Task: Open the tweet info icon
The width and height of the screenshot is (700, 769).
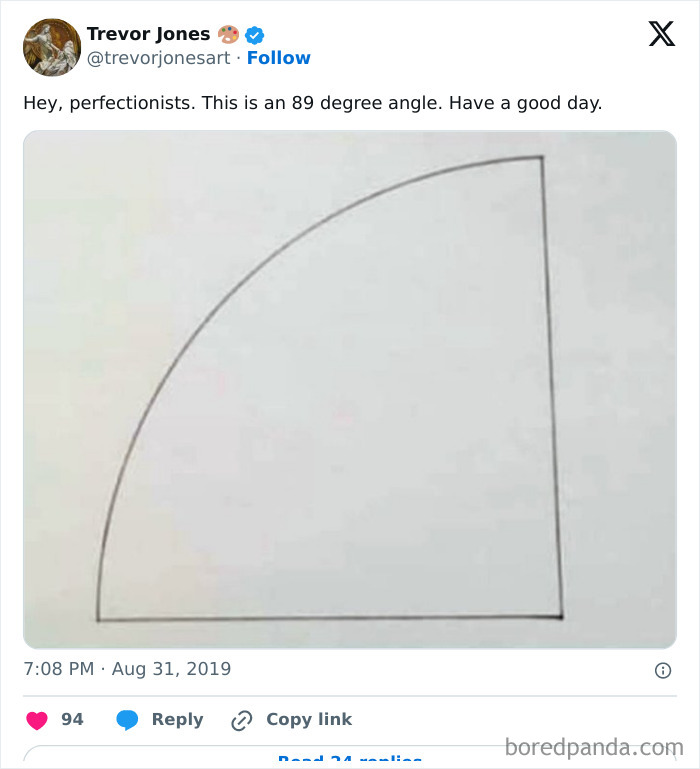Action: tap(662, 671)
